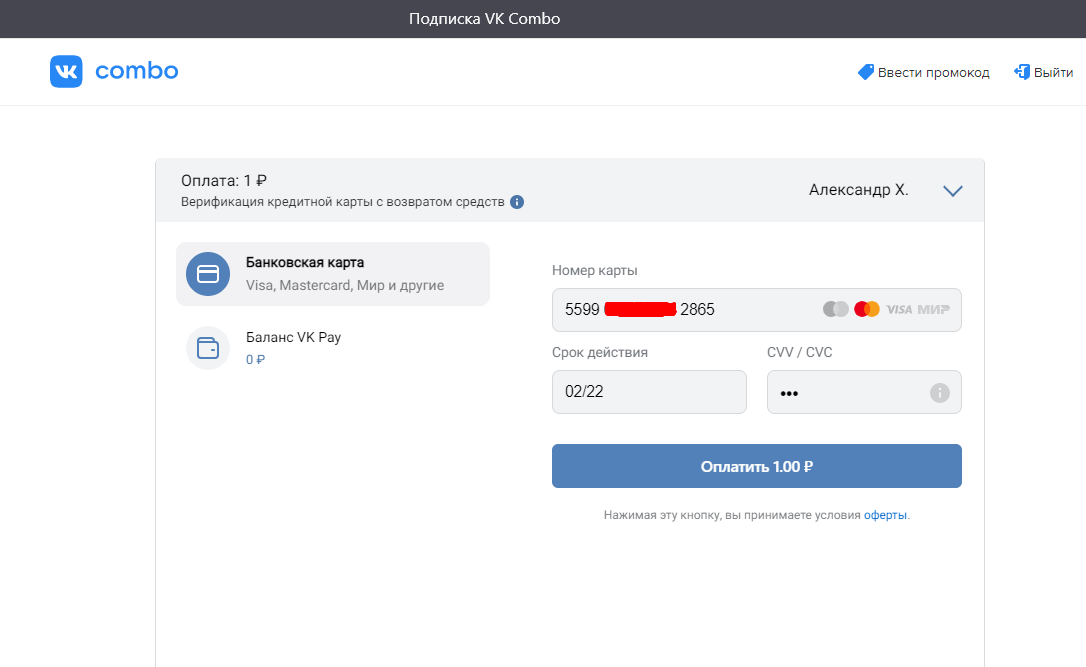Open the "оферты" terms link
The width and height of the screenshot is (1086, 667).
884,515
